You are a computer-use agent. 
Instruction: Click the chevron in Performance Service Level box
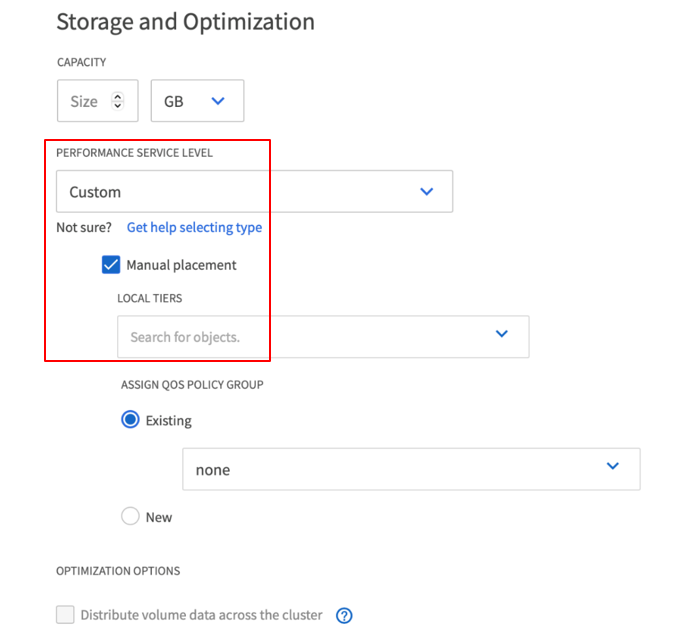[427, 191]
